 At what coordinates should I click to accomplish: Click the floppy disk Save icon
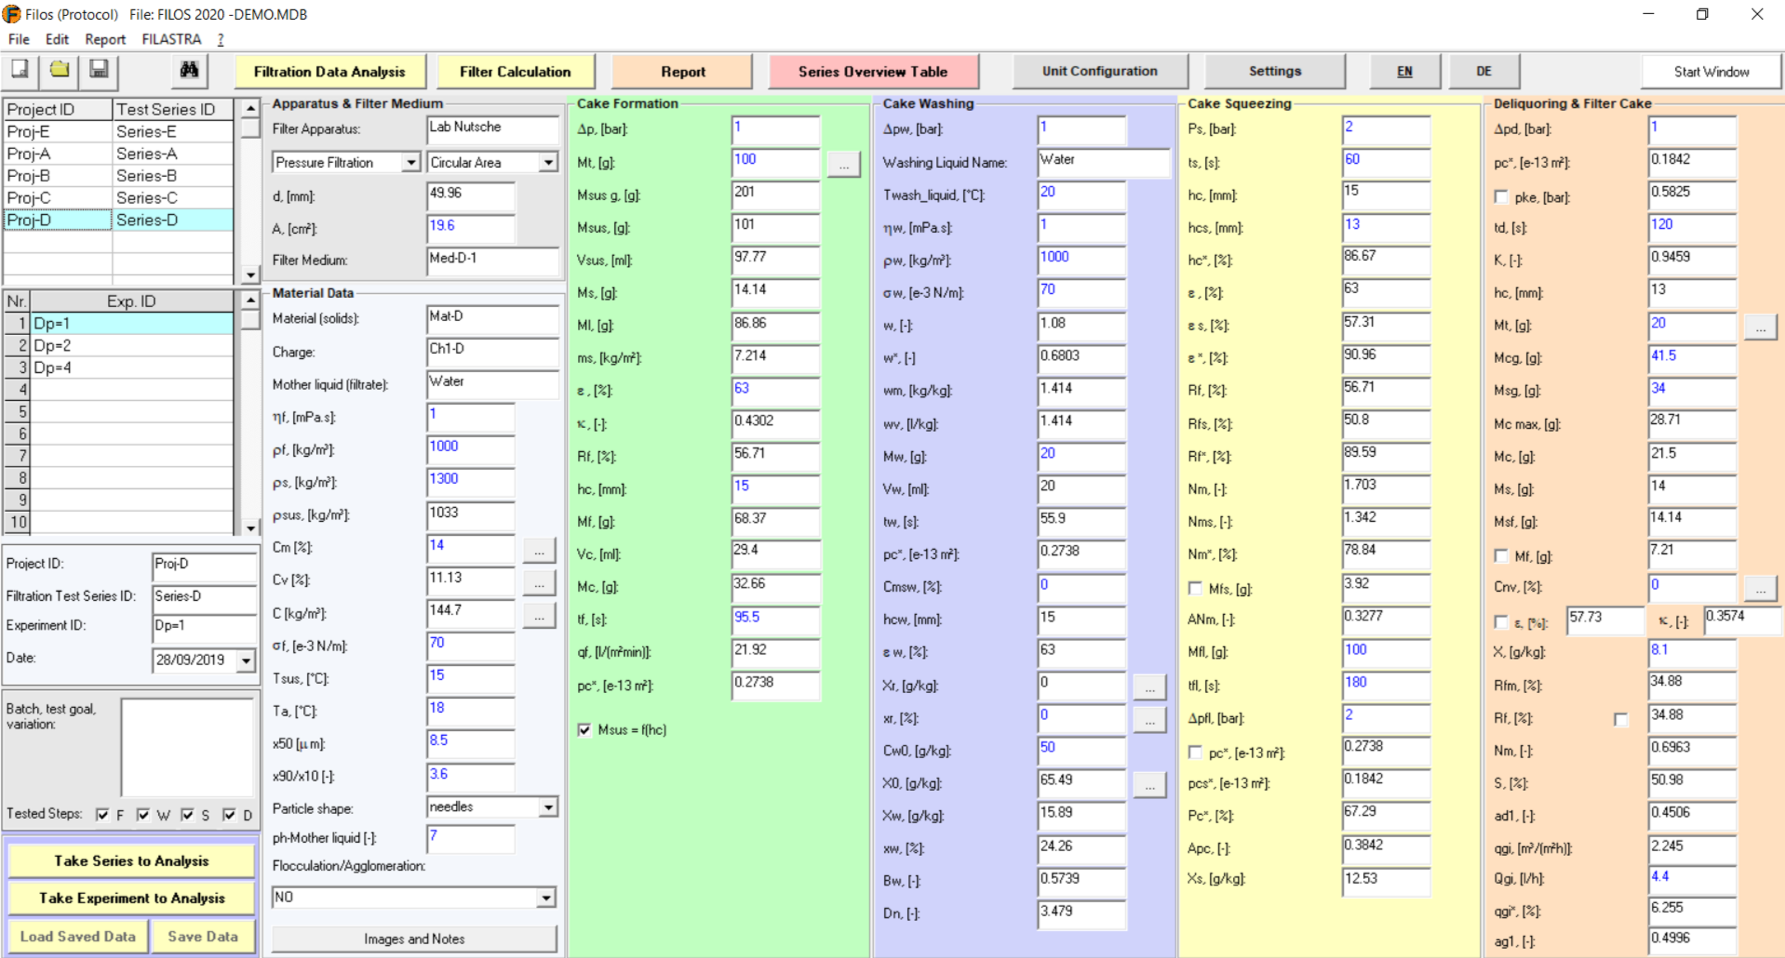pos(99,70)
